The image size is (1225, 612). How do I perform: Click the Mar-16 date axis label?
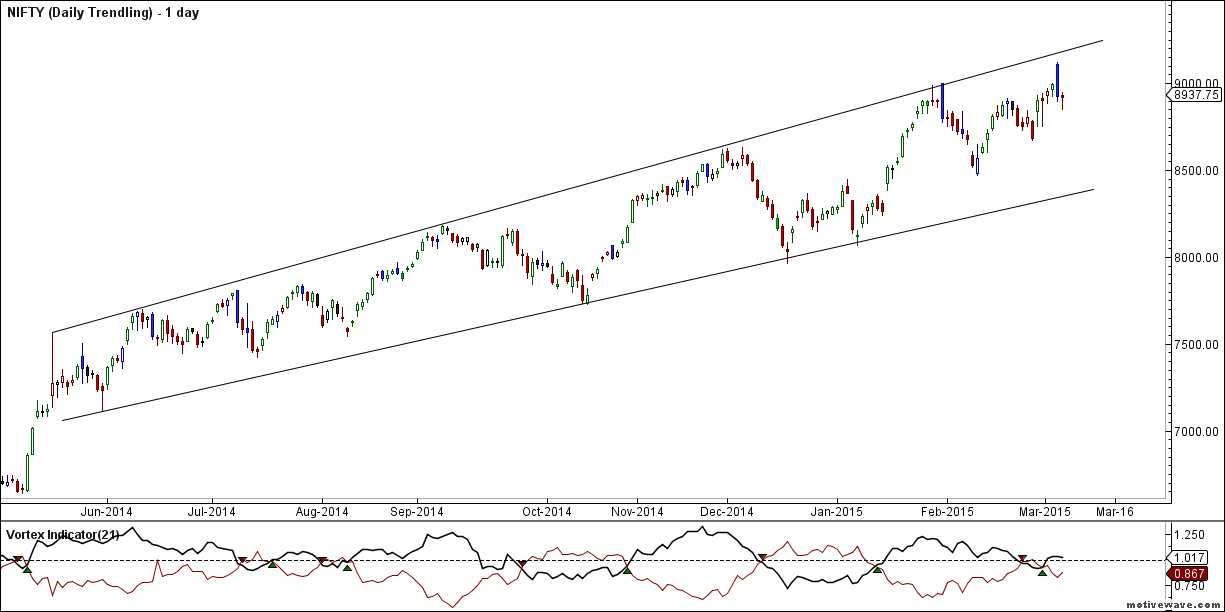(1113, 511)
